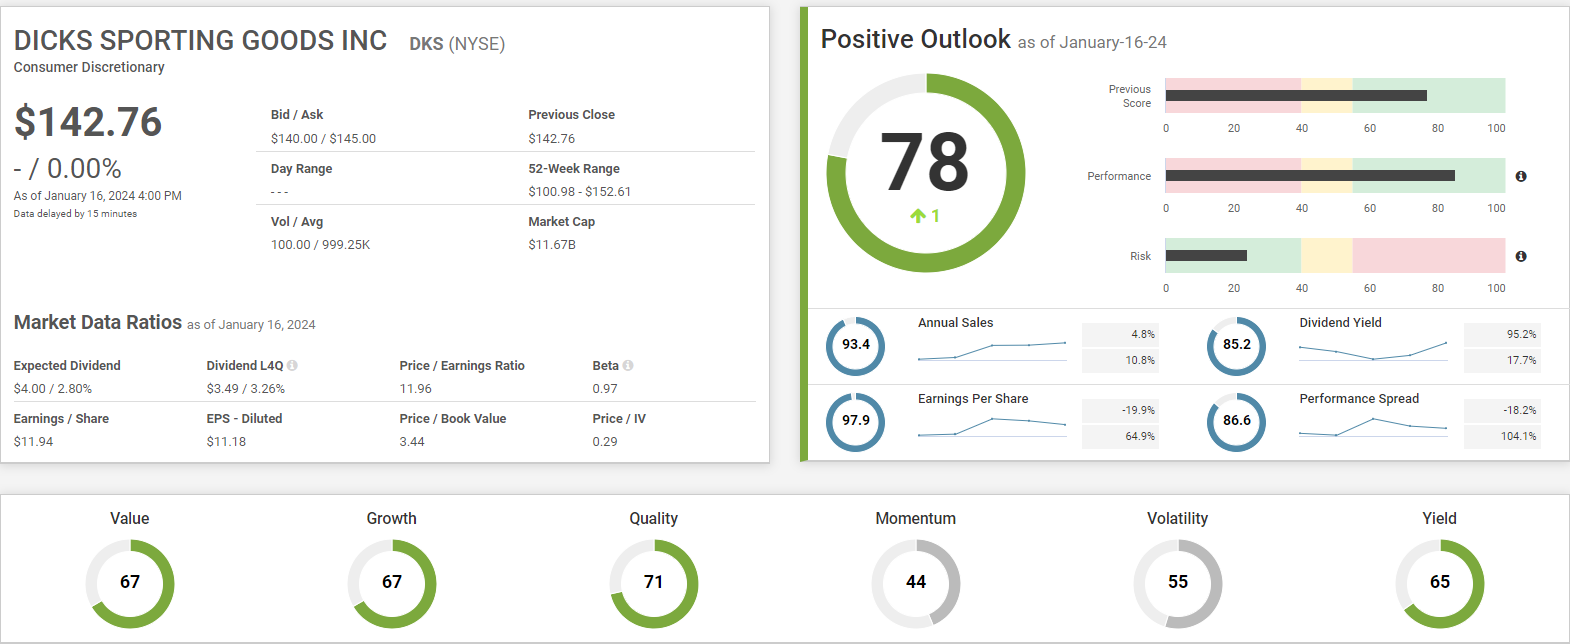Click the overall outlook score 78 gauge
The width and height of the screenshot is (1570, 644).
926,173
